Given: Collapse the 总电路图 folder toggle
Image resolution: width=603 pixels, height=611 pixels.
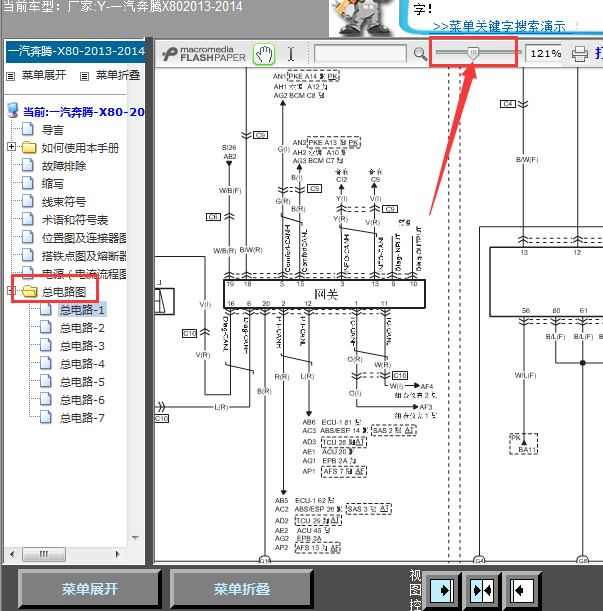Looking at the screenshot, I should point(11,290).
